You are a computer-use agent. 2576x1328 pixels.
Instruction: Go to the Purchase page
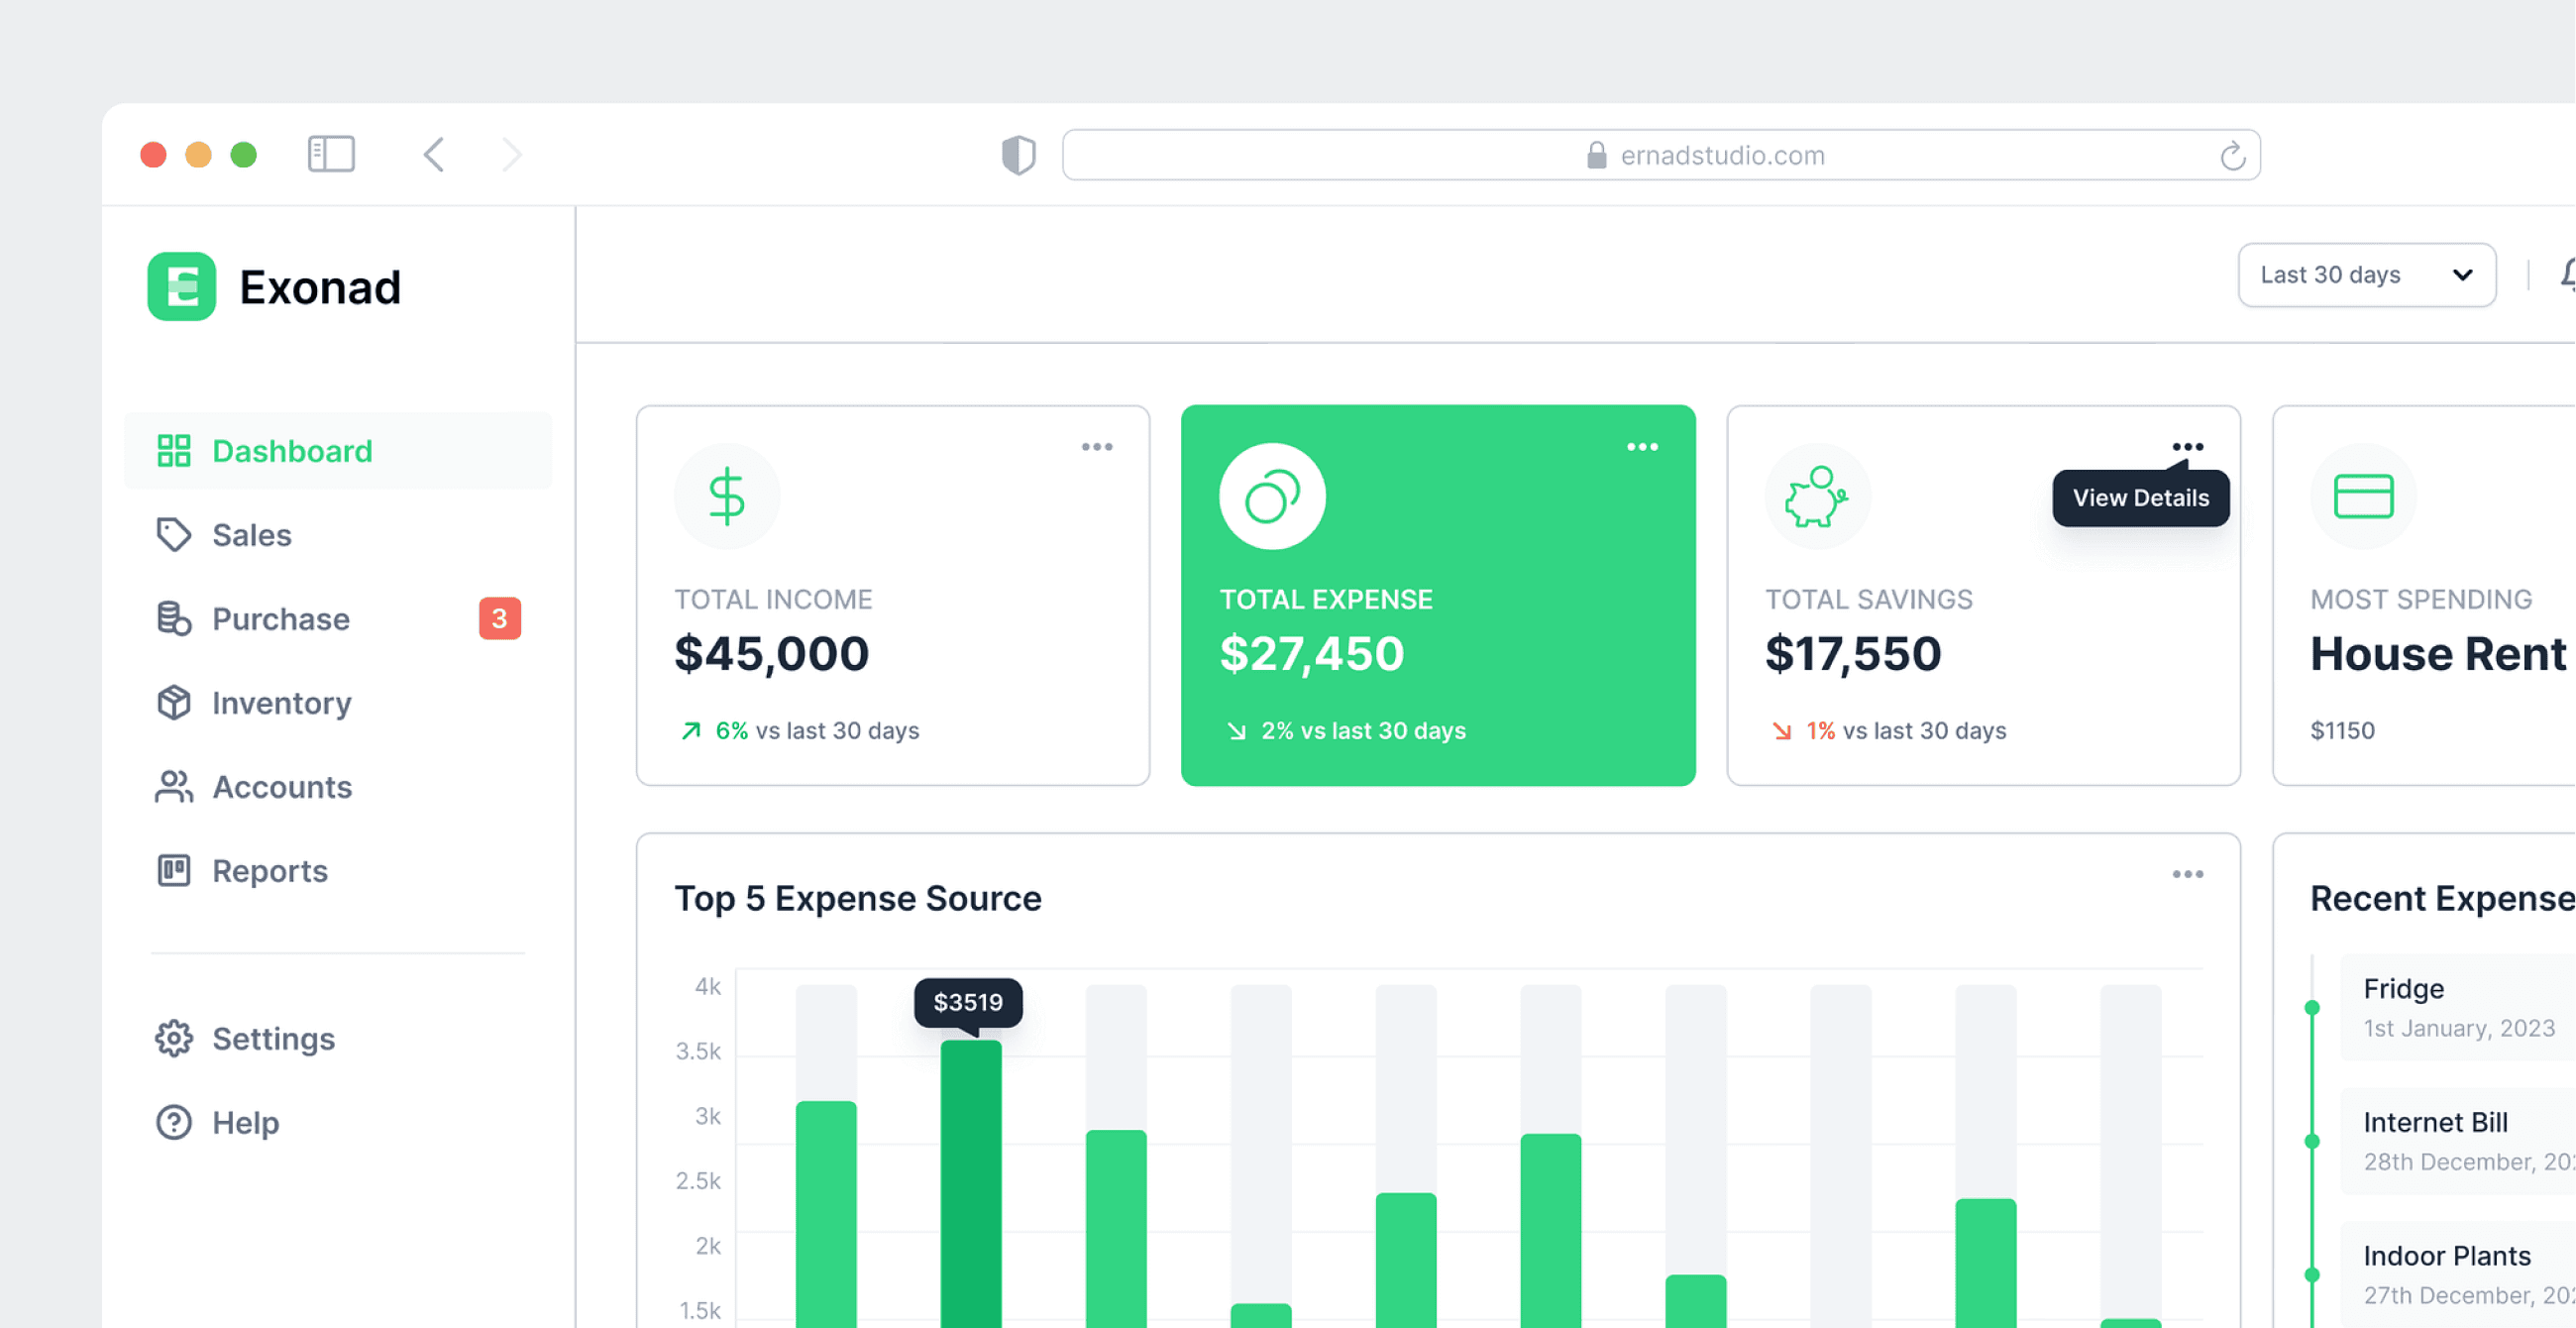pos(338,619)
